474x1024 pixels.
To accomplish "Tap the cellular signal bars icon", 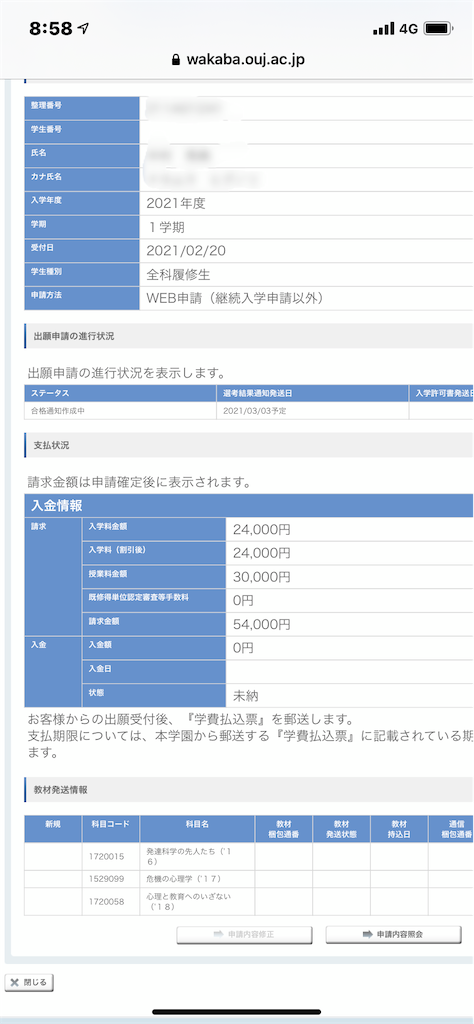I will (384, 29).
